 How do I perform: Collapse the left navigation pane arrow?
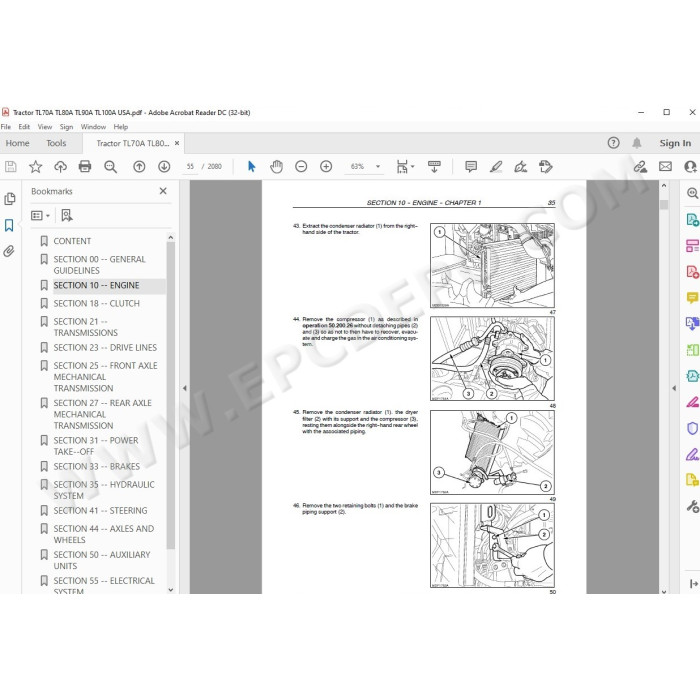184,388
